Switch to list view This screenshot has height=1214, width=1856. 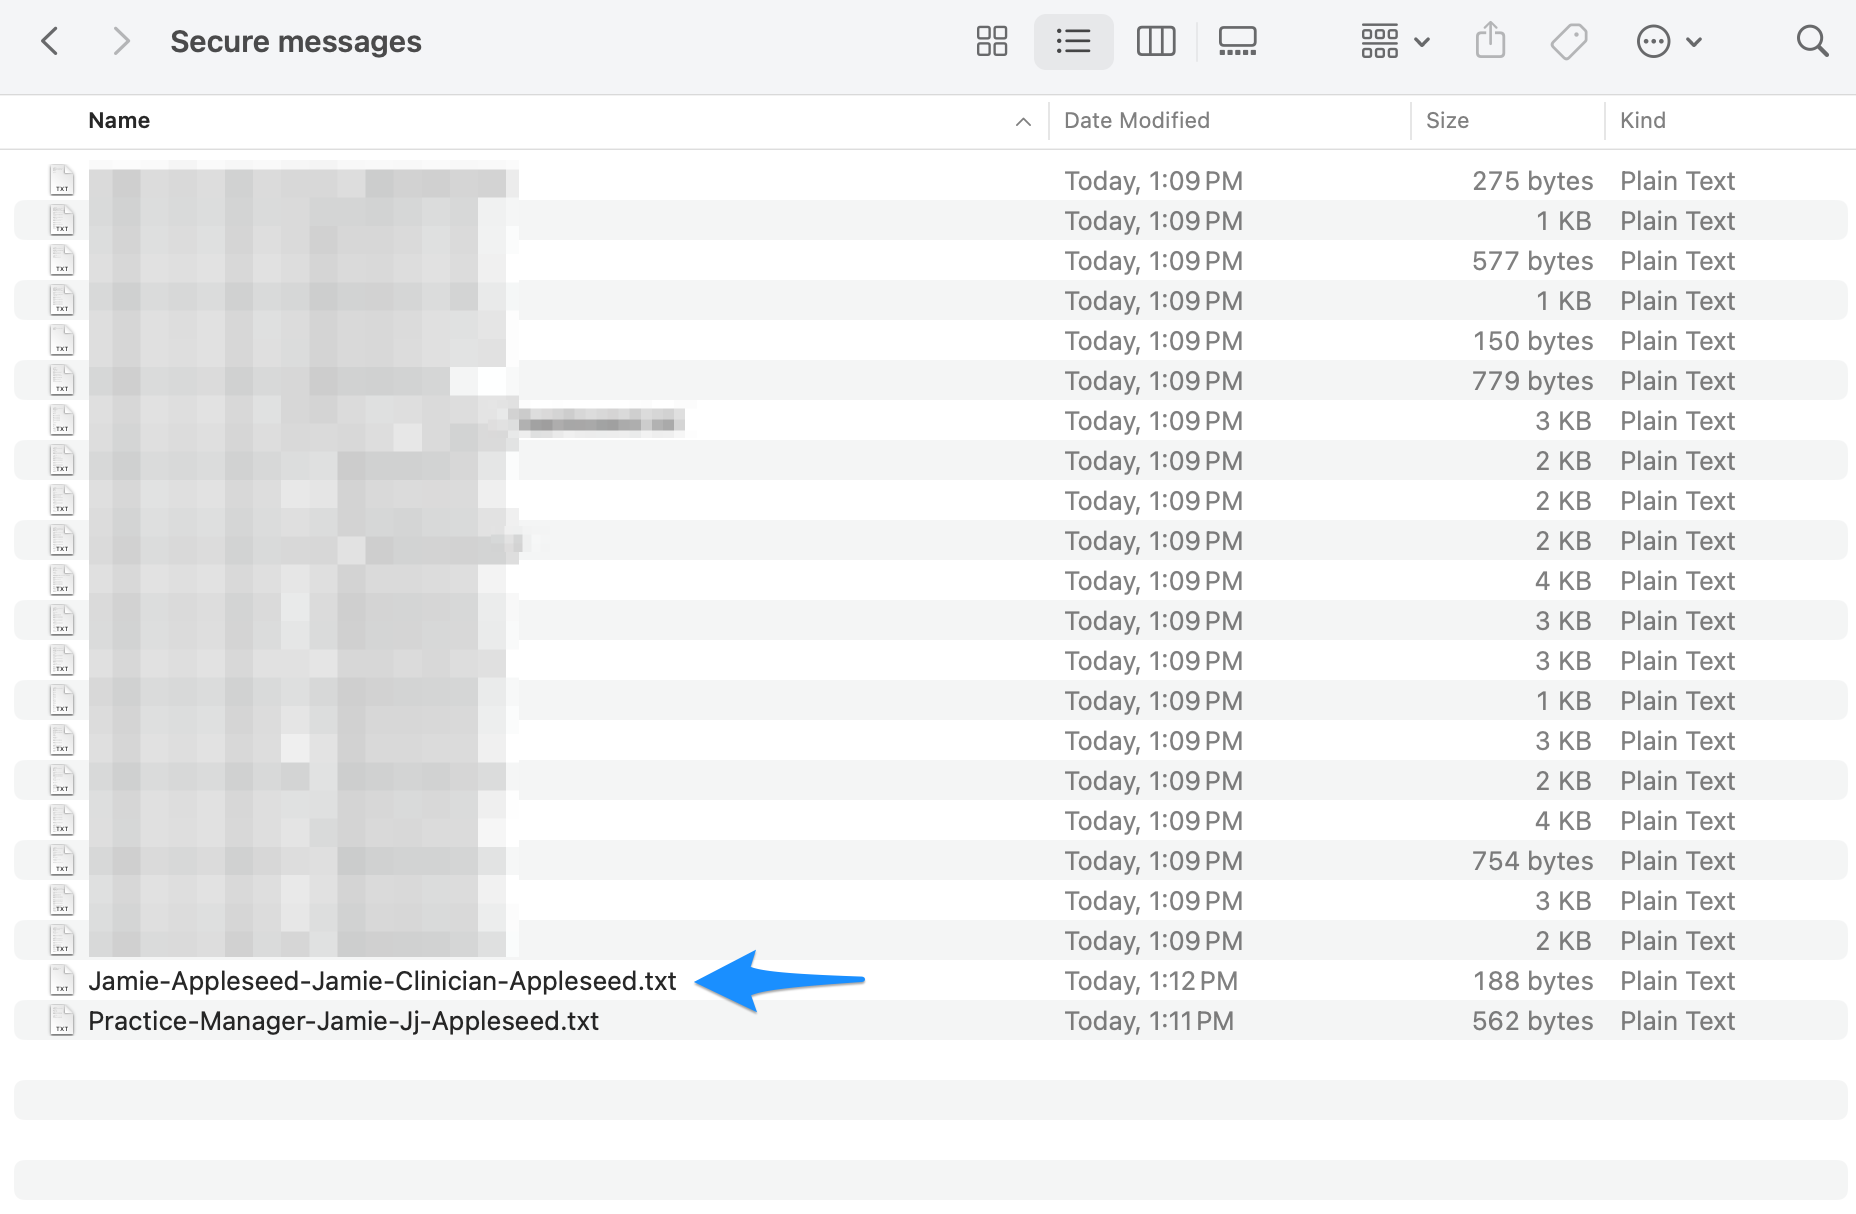tap(1073, 41)
